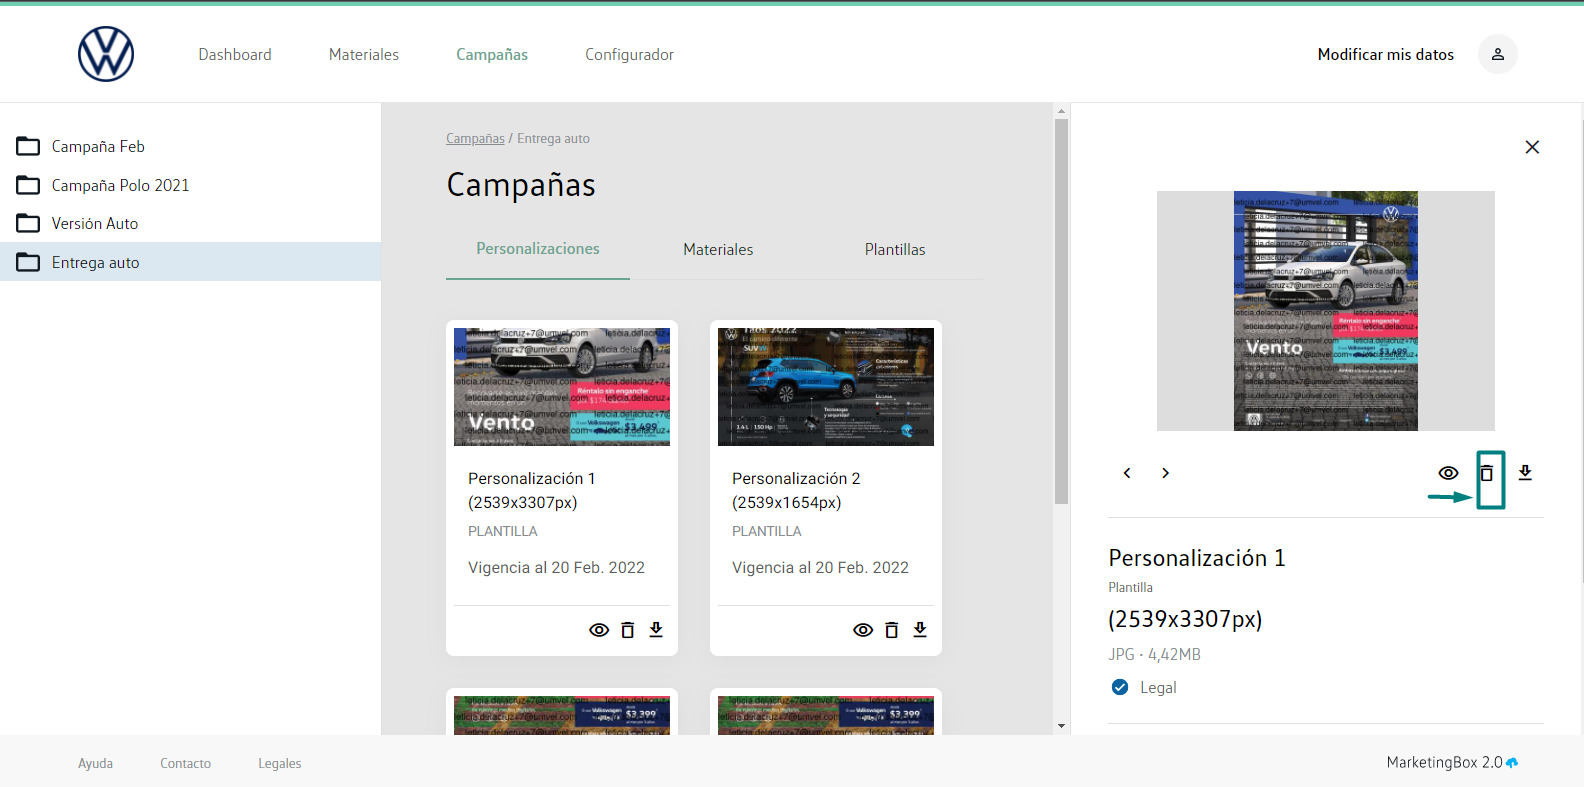View Personalización 1 card eye icon
The width and height of the screenshot is (1584, 787).
pyautogui.click(x=599, y=630)
